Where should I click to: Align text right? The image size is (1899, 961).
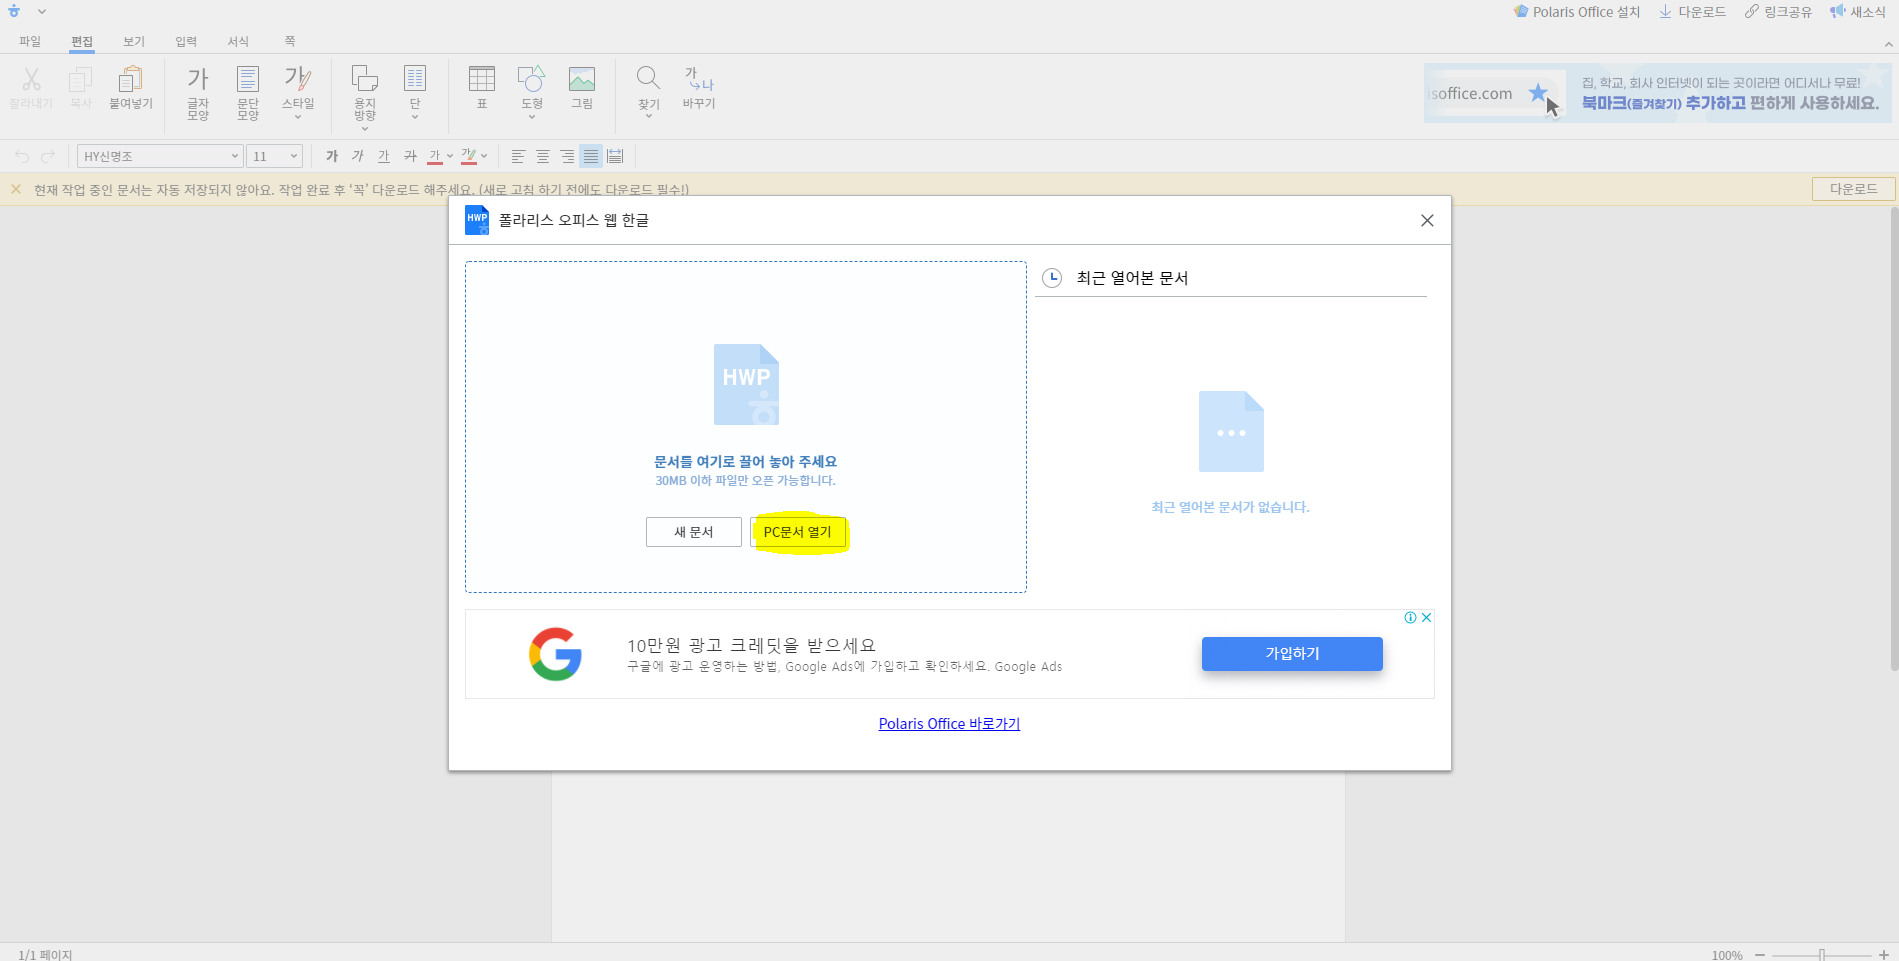[x=567, y=156]
